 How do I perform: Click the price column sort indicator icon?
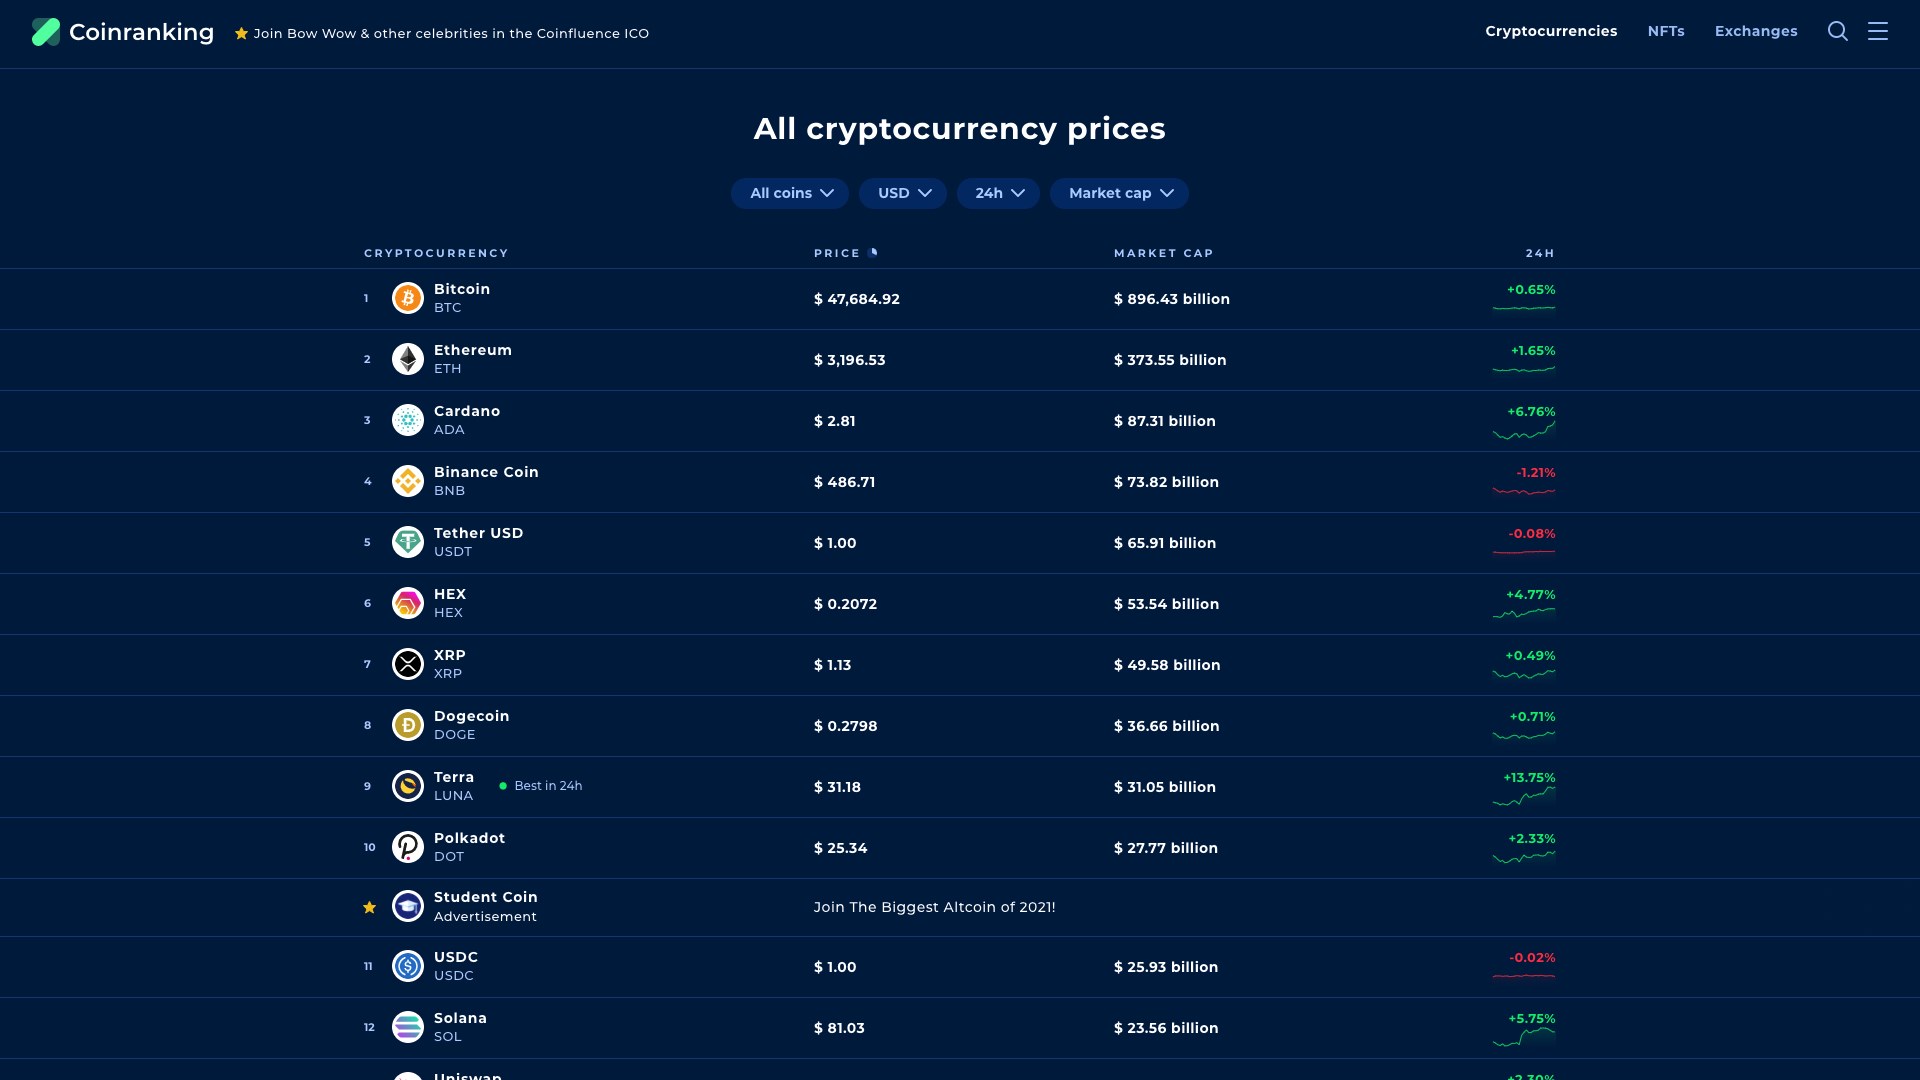(874, 252)
